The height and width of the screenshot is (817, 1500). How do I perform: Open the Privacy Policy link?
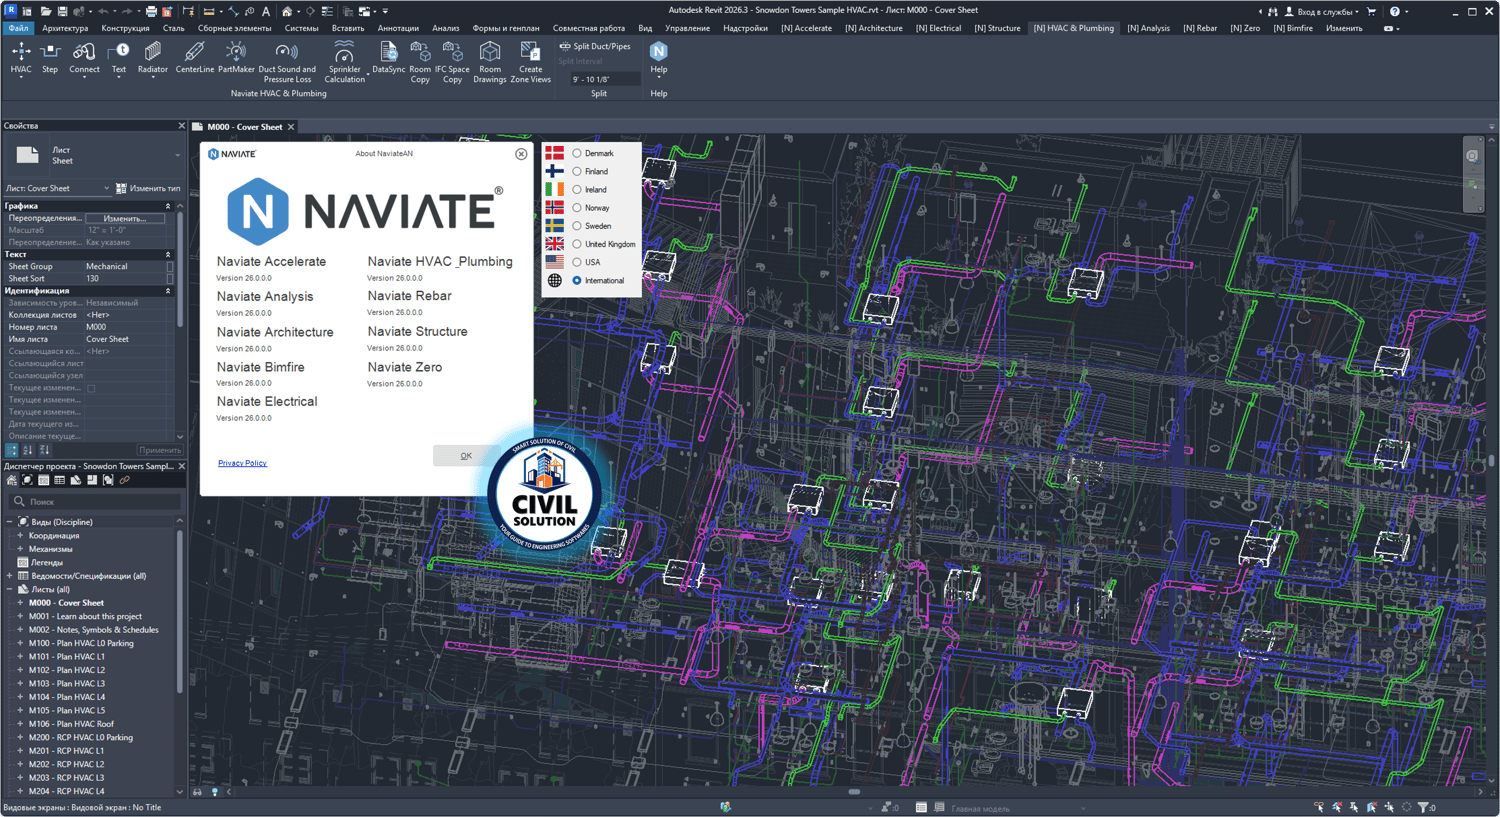242,463
